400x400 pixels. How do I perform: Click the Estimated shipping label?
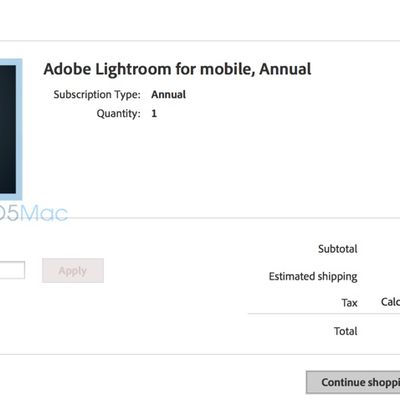click(x=313, y=276)
